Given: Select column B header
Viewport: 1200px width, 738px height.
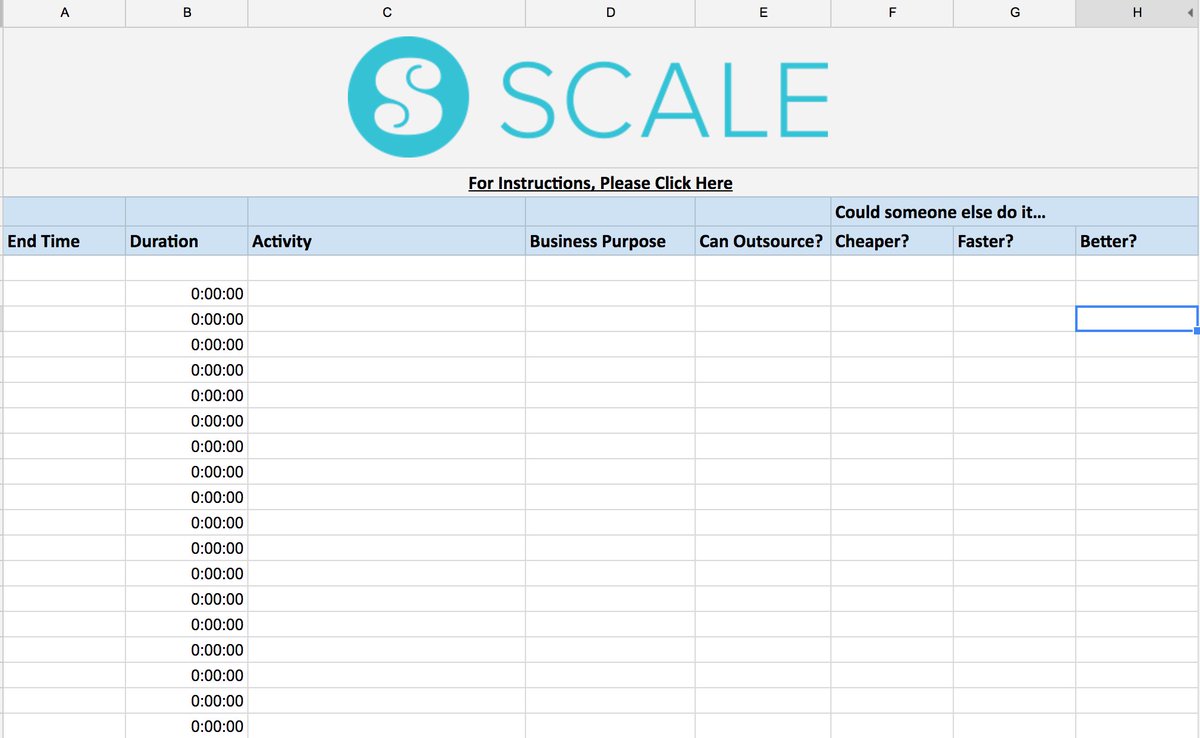Looking at the screenshot, I should [x=187, y=12].
